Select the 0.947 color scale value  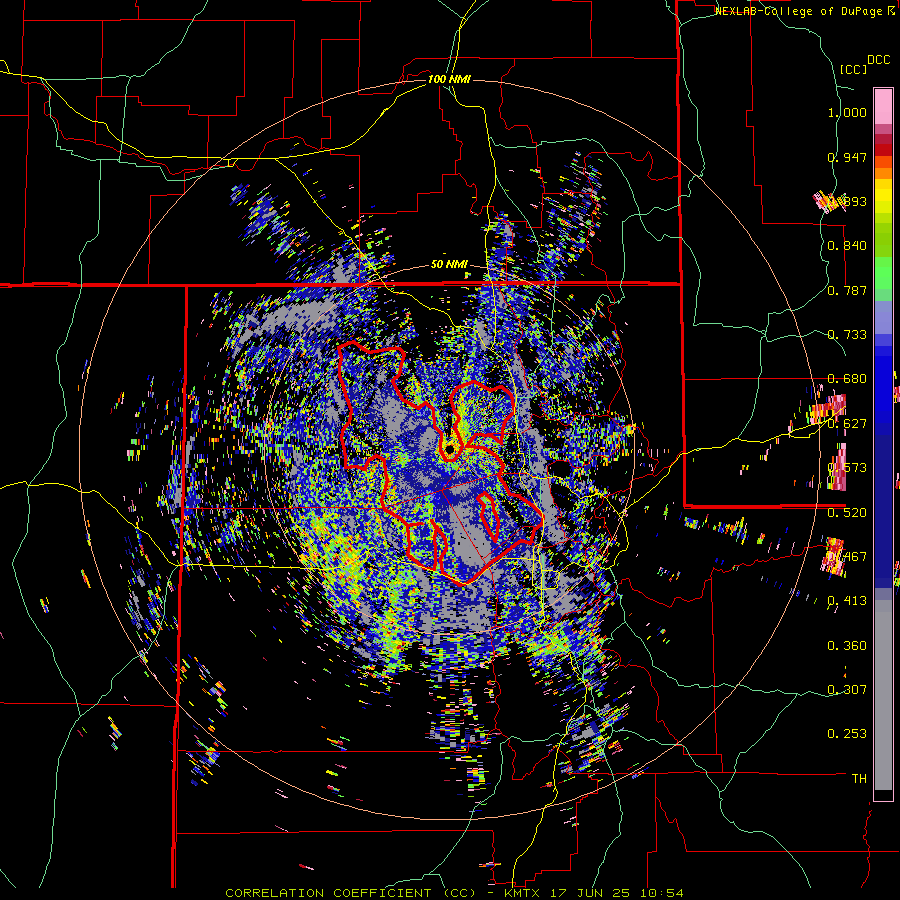coord(847,157)
